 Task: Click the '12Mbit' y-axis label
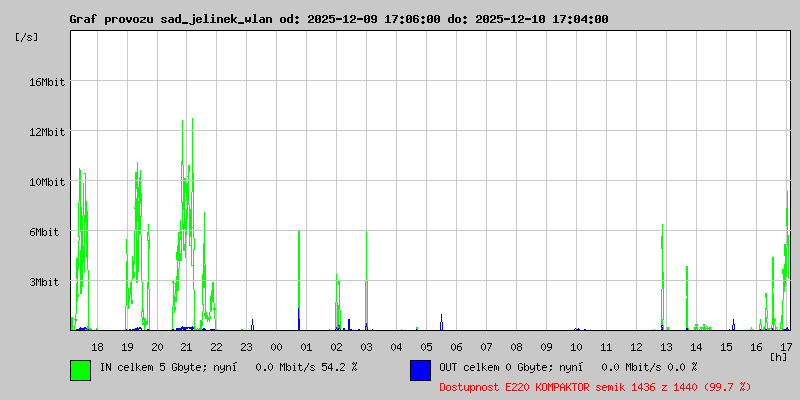pos(47,133)
